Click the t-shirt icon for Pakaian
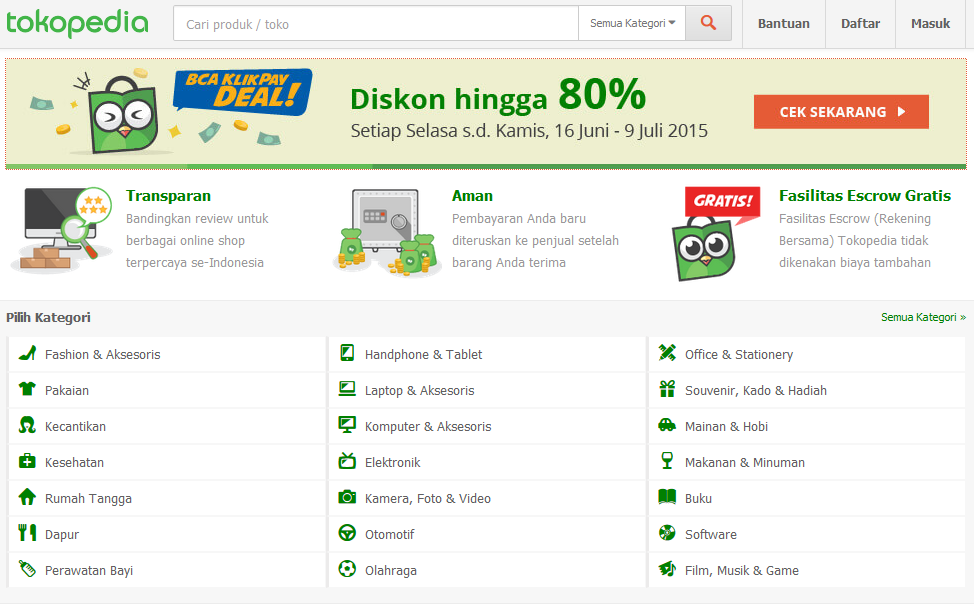 point(27,390)
